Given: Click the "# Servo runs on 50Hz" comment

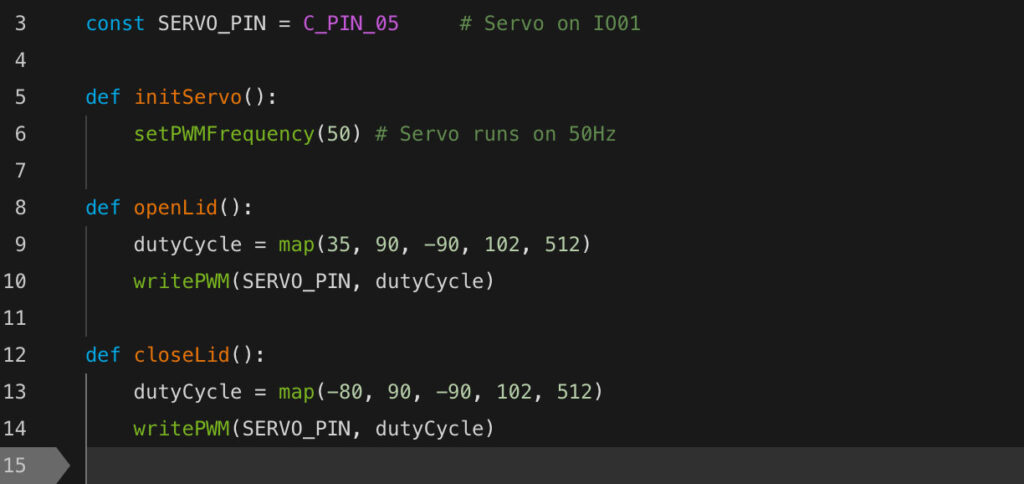Looking at the screenshot, I should (495, 134).
